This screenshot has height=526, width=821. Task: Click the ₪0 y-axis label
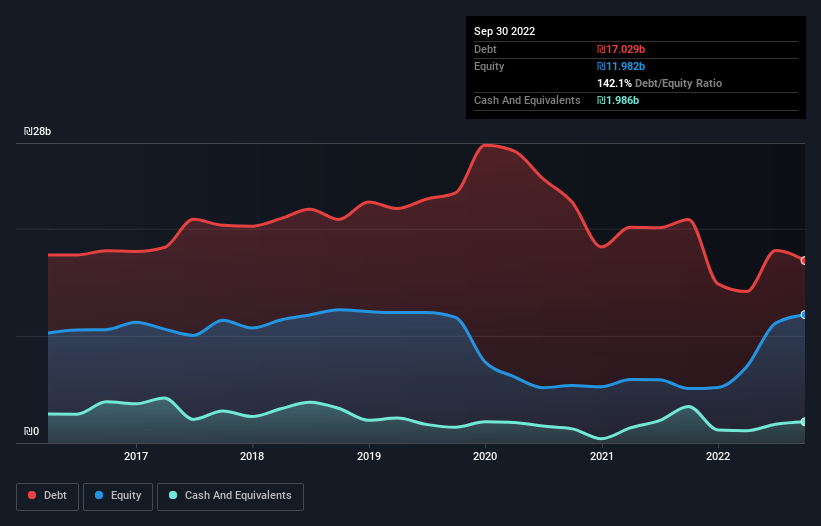tap(31, 431)
